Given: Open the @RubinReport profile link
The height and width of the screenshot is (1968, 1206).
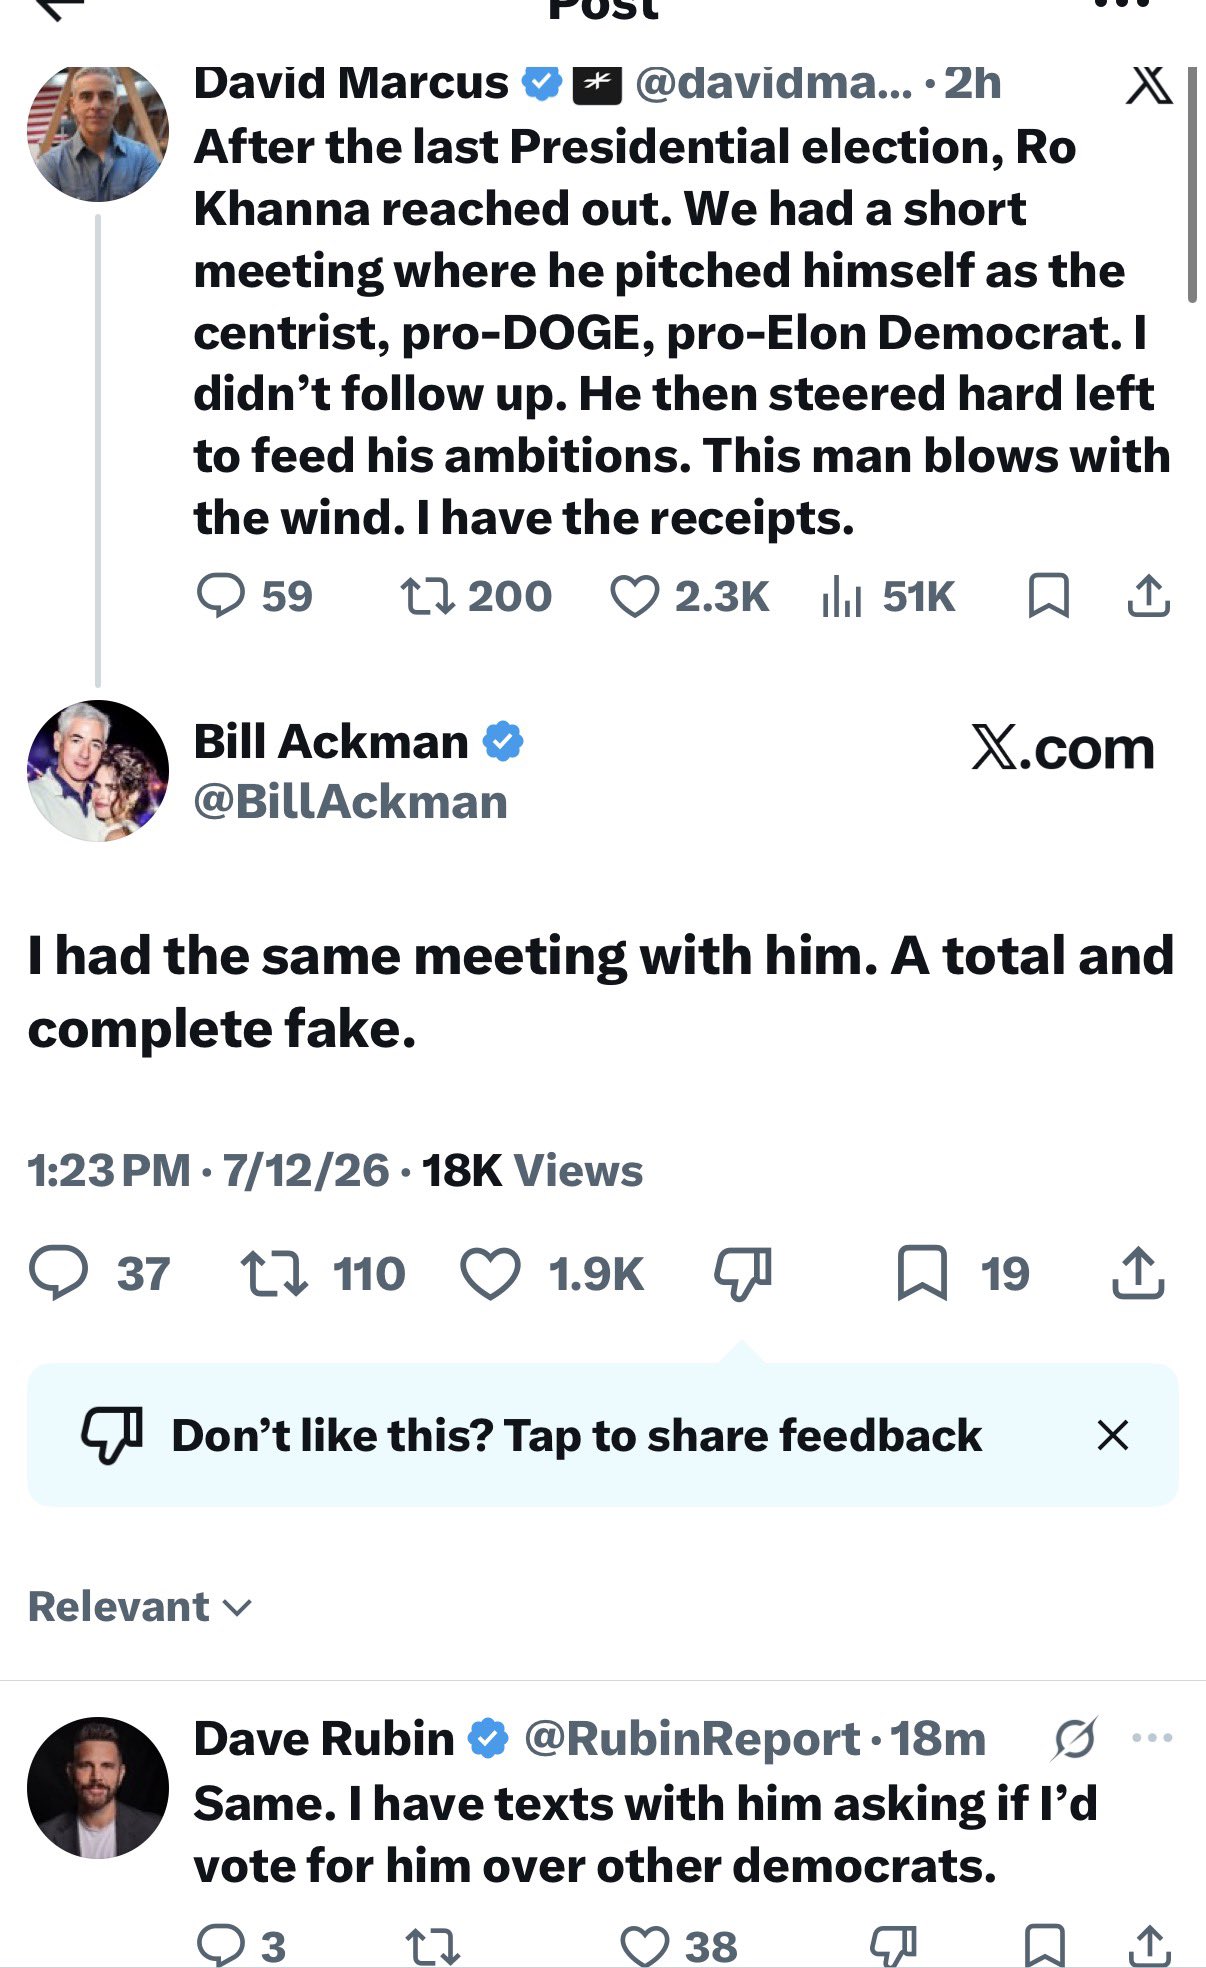Looking at the screenshot, I should (692, 1739).
